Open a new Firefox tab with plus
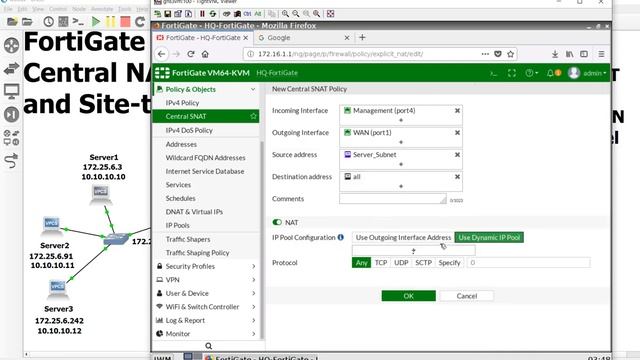 [362, 38]
